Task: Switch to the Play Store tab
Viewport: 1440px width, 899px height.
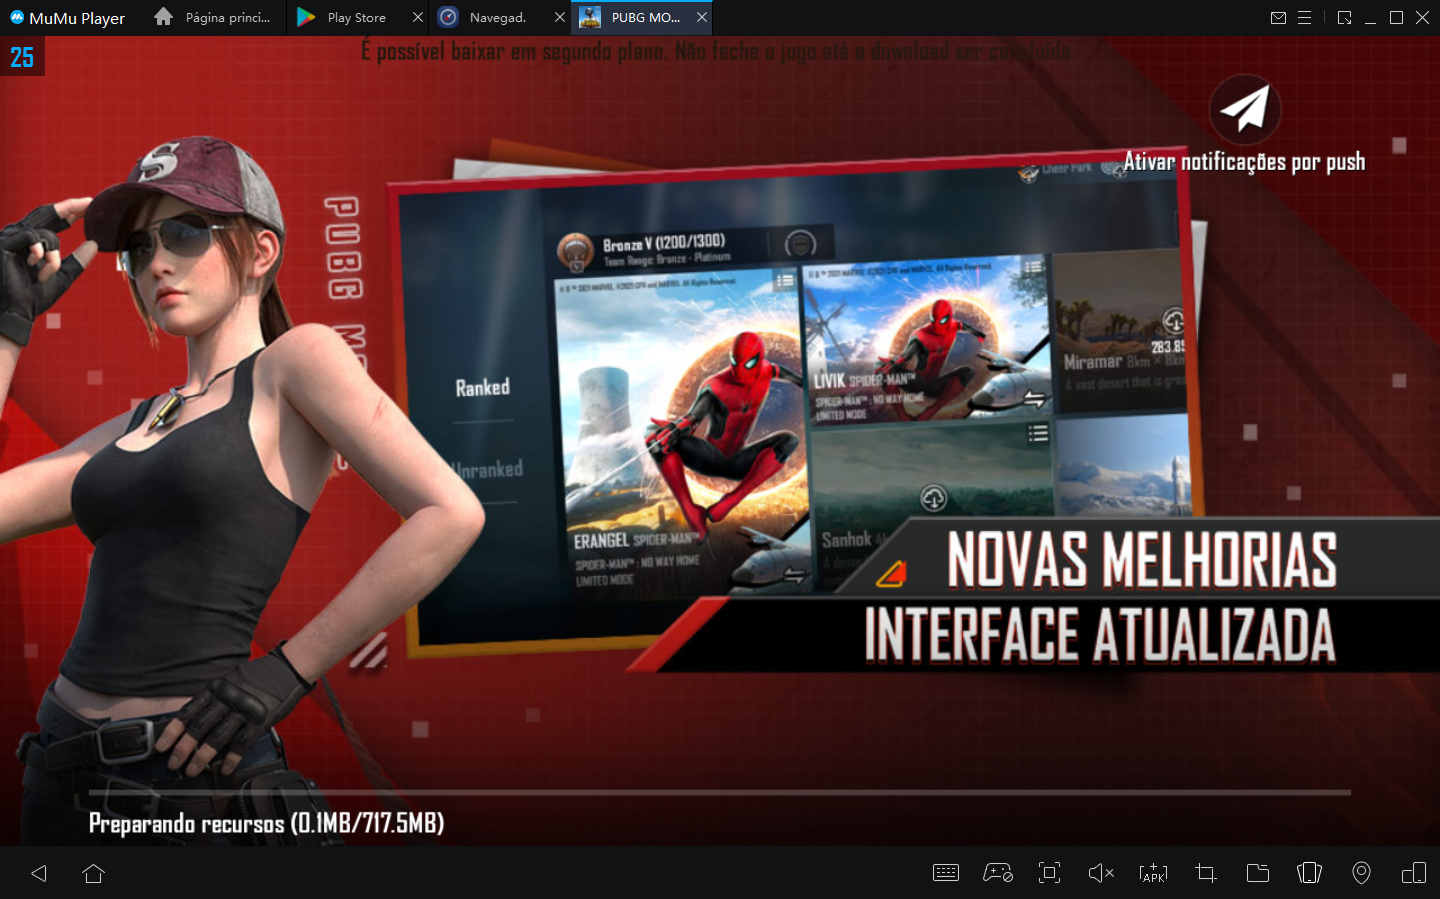Action: [x=355, y=17]
